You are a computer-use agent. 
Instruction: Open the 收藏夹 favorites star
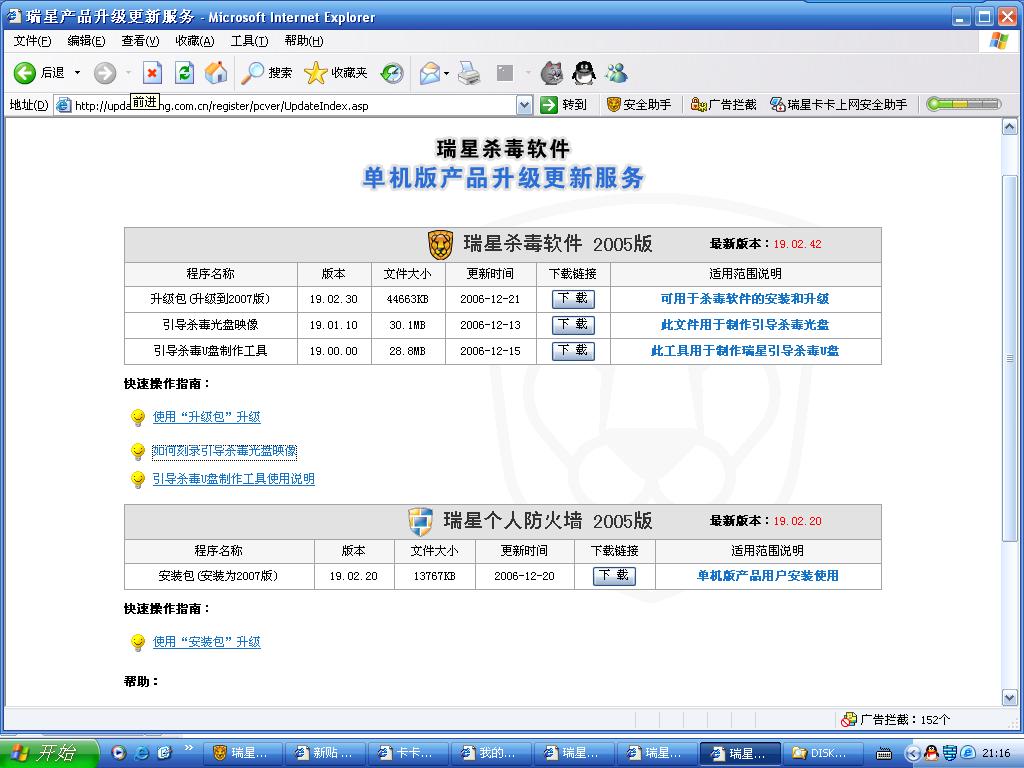(x=336, y=72)
